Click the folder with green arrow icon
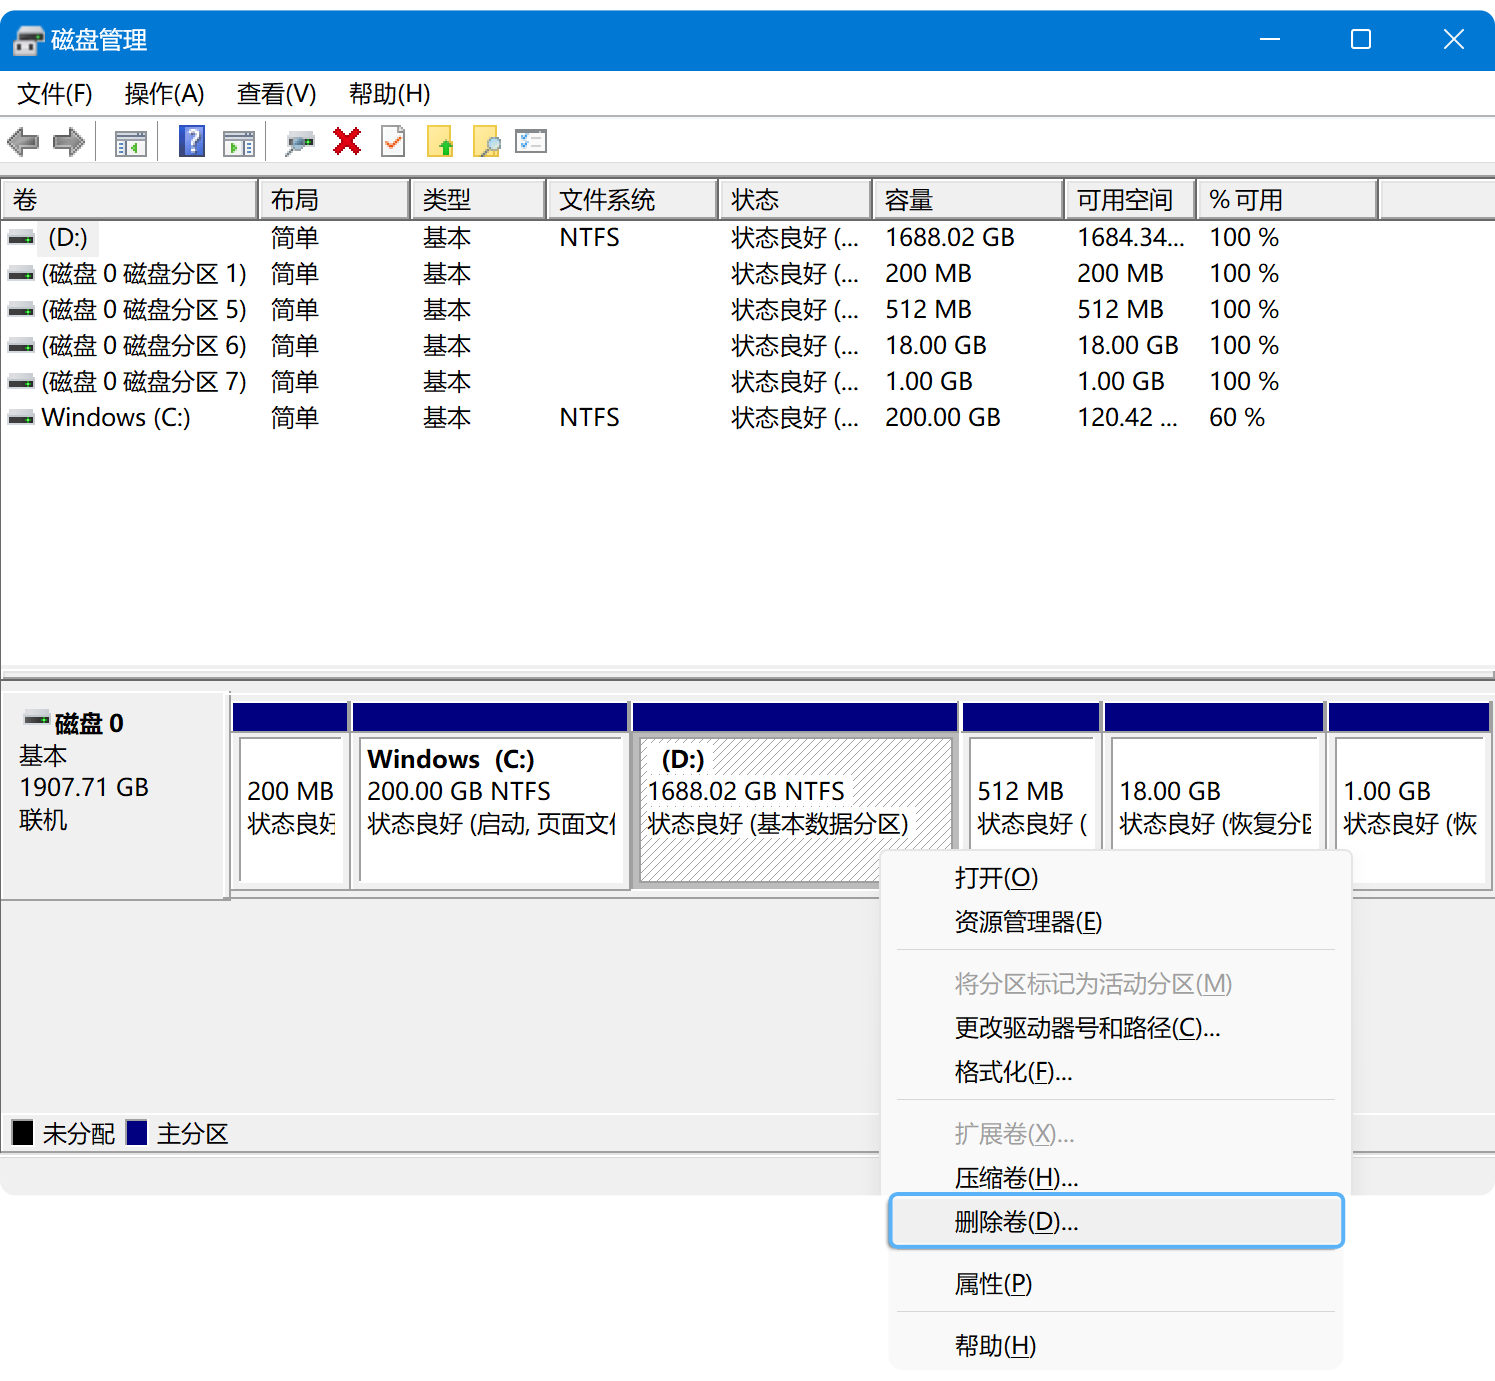Viewport: 1495px width, 1381px height. [x=440, y=142]
